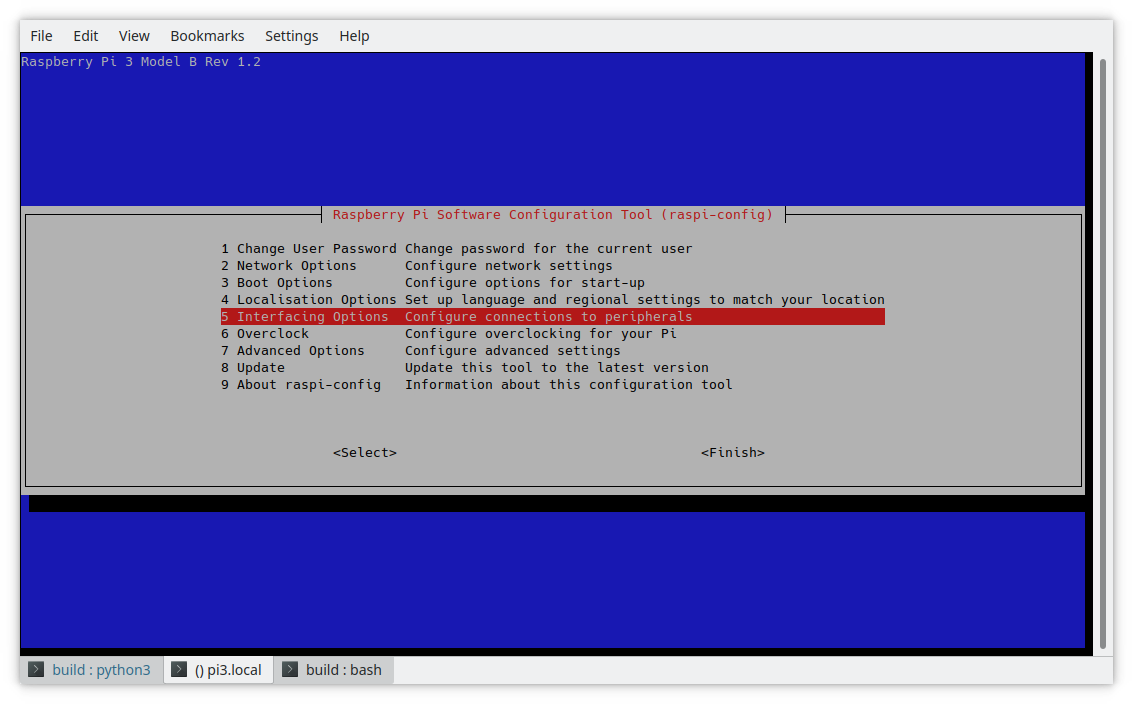Open the View menu
1133x704 pixels.
coord(134,36)
